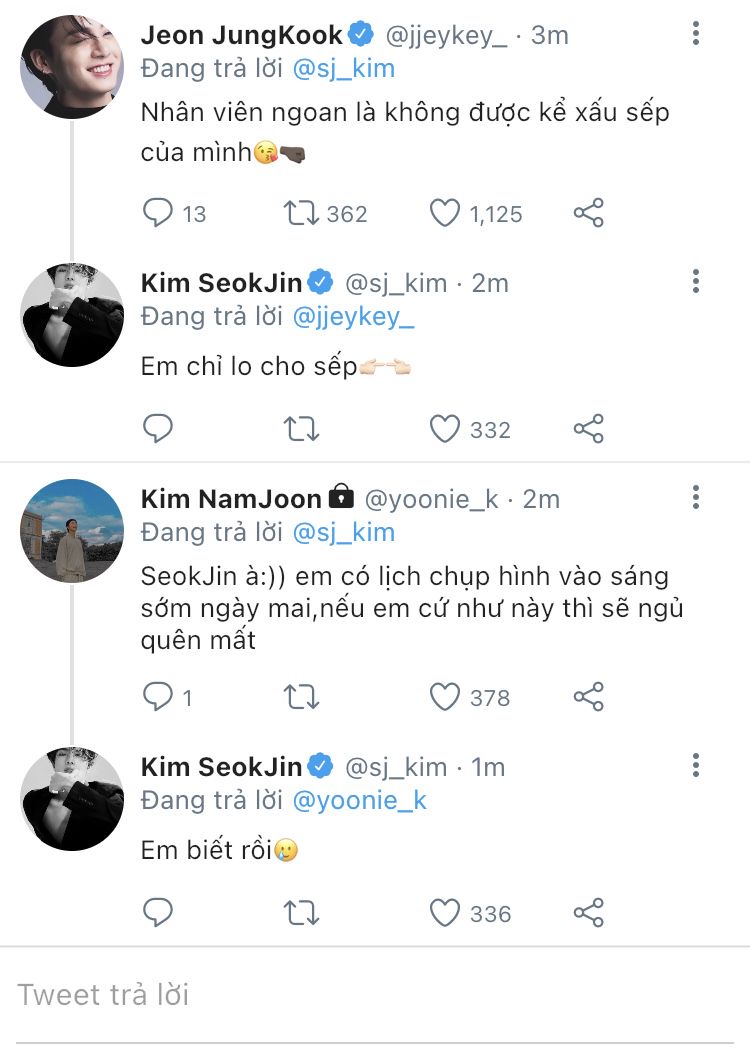Screen dimensions: 750x1051
Task: Open more options on Jeon JungKook's tweet
Action: (x=696, y=34)
